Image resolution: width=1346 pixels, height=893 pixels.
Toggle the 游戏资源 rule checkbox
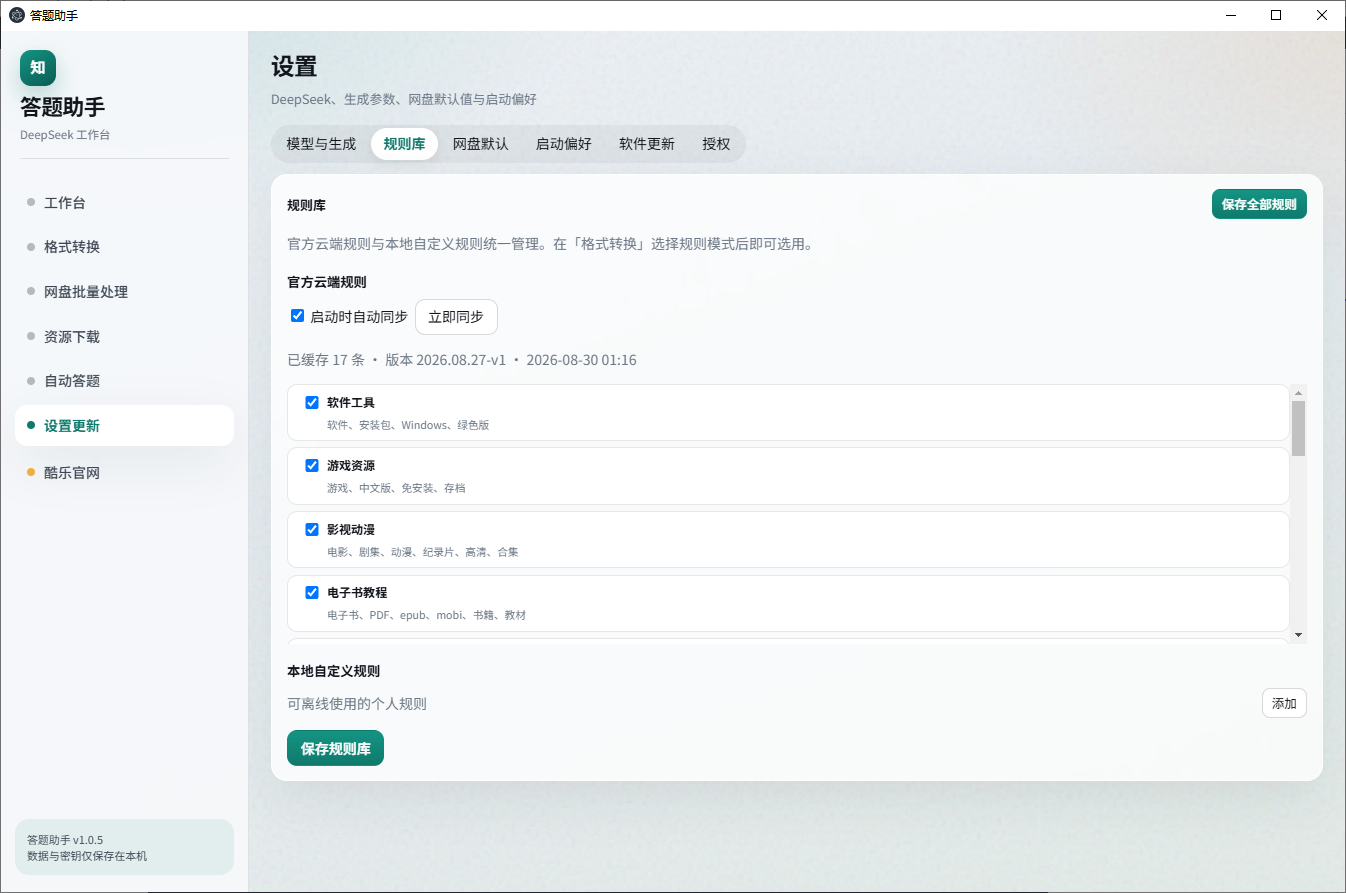312,466
